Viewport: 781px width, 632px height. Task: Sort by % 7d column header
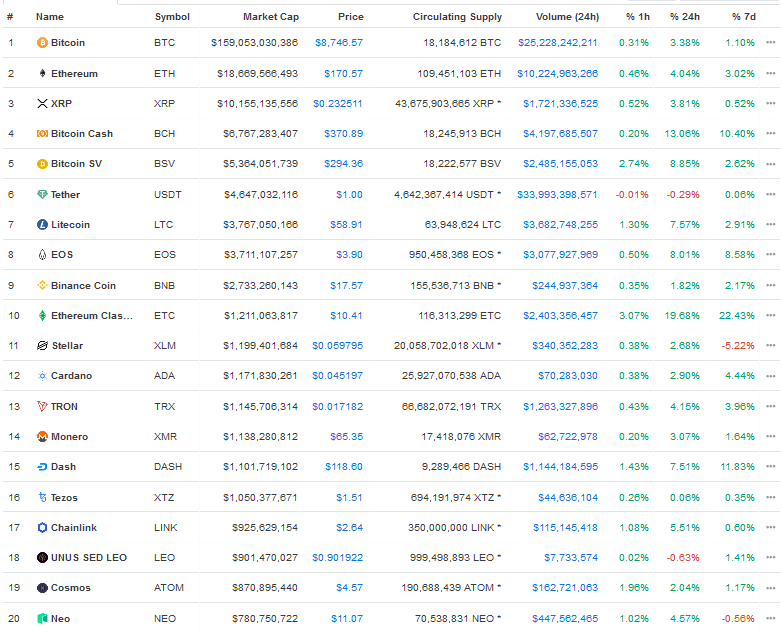point(744,16)
